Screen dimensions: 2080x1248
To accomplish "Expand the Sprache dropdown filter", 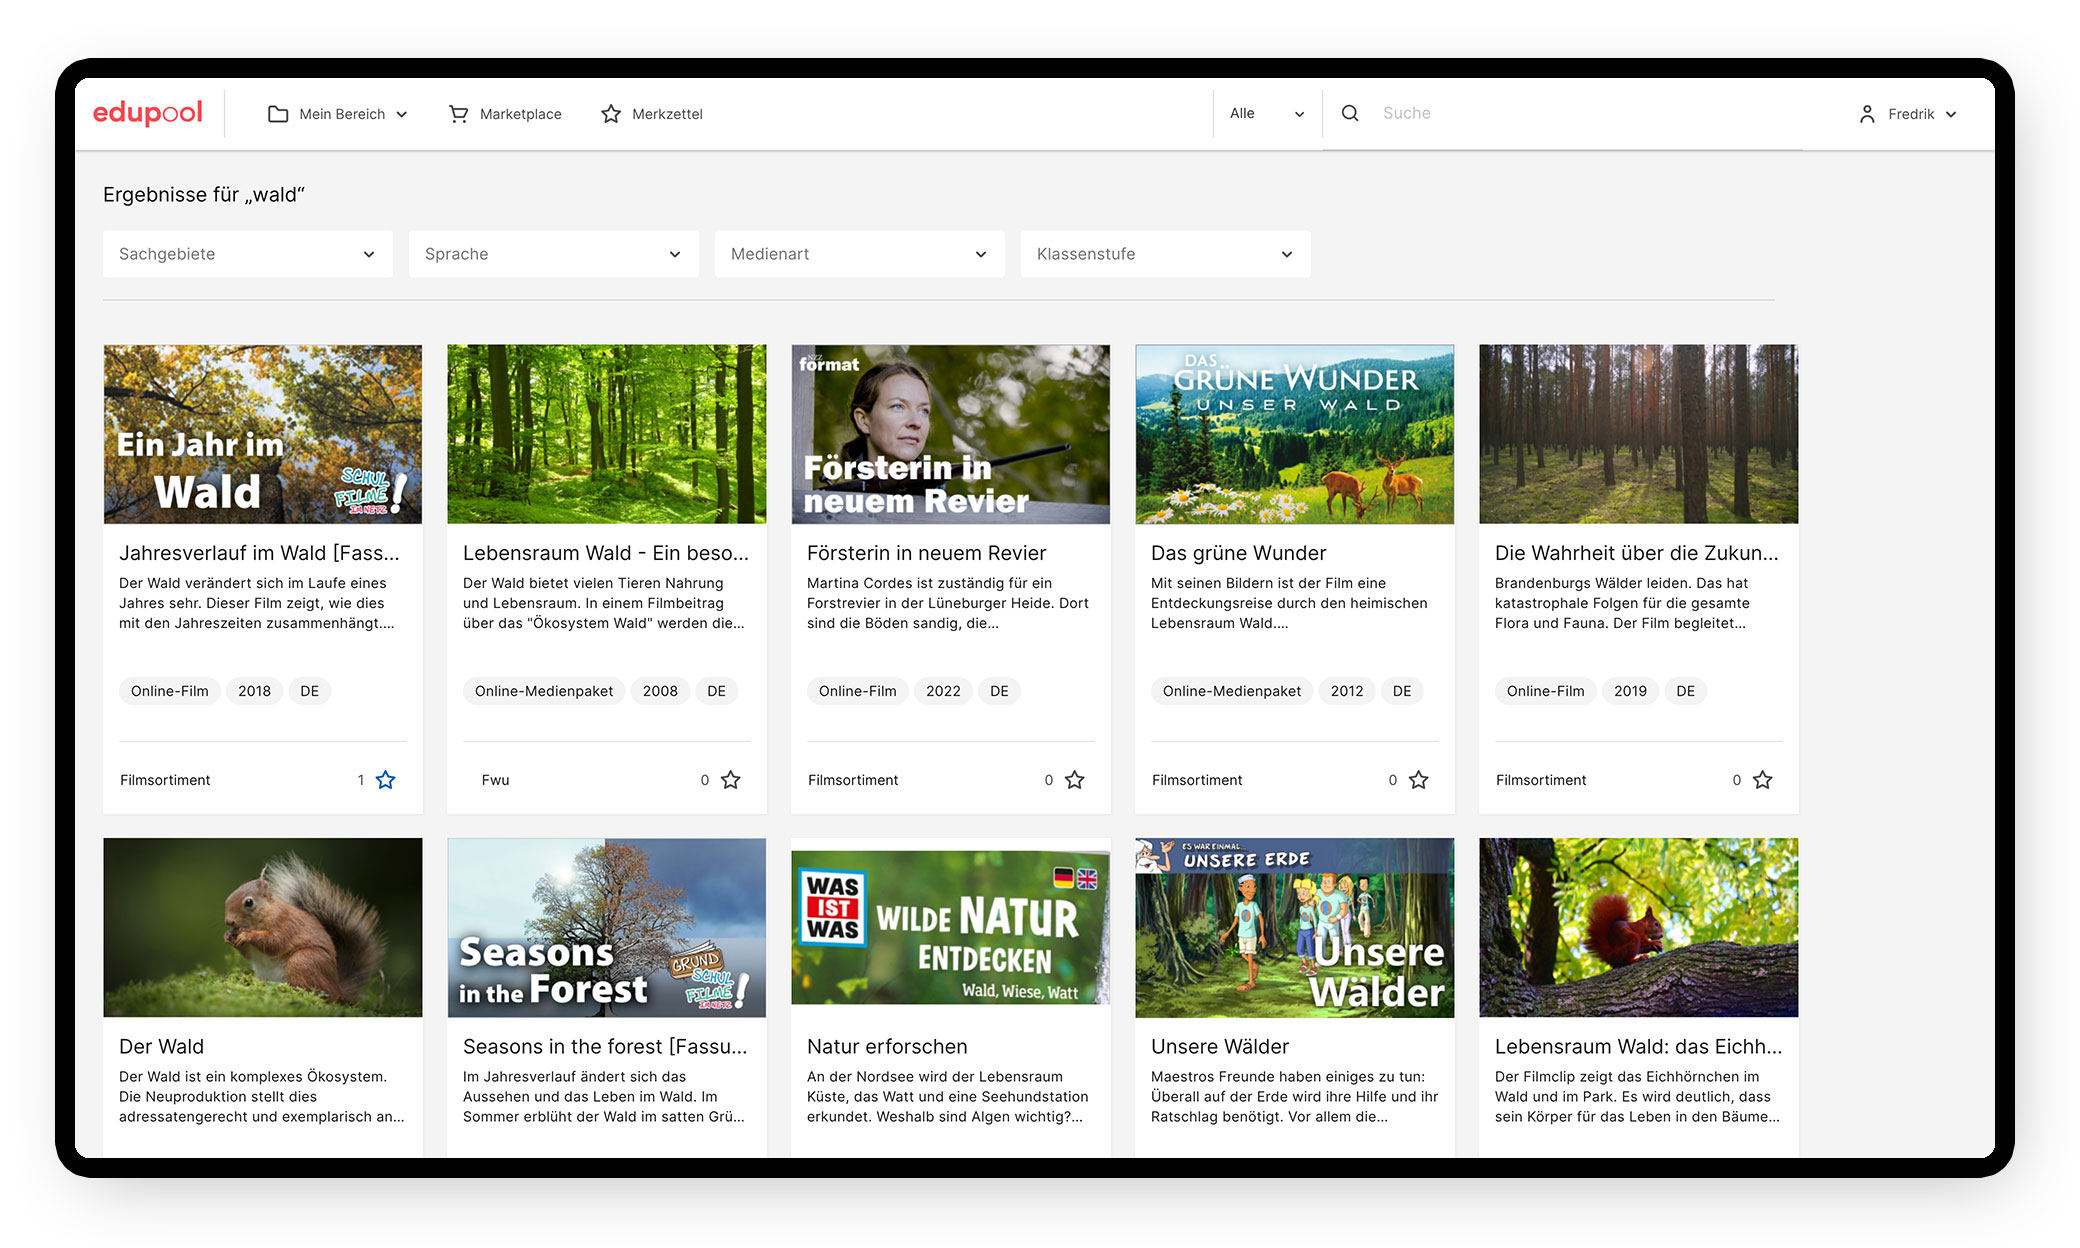I will [x=551, y=253].
